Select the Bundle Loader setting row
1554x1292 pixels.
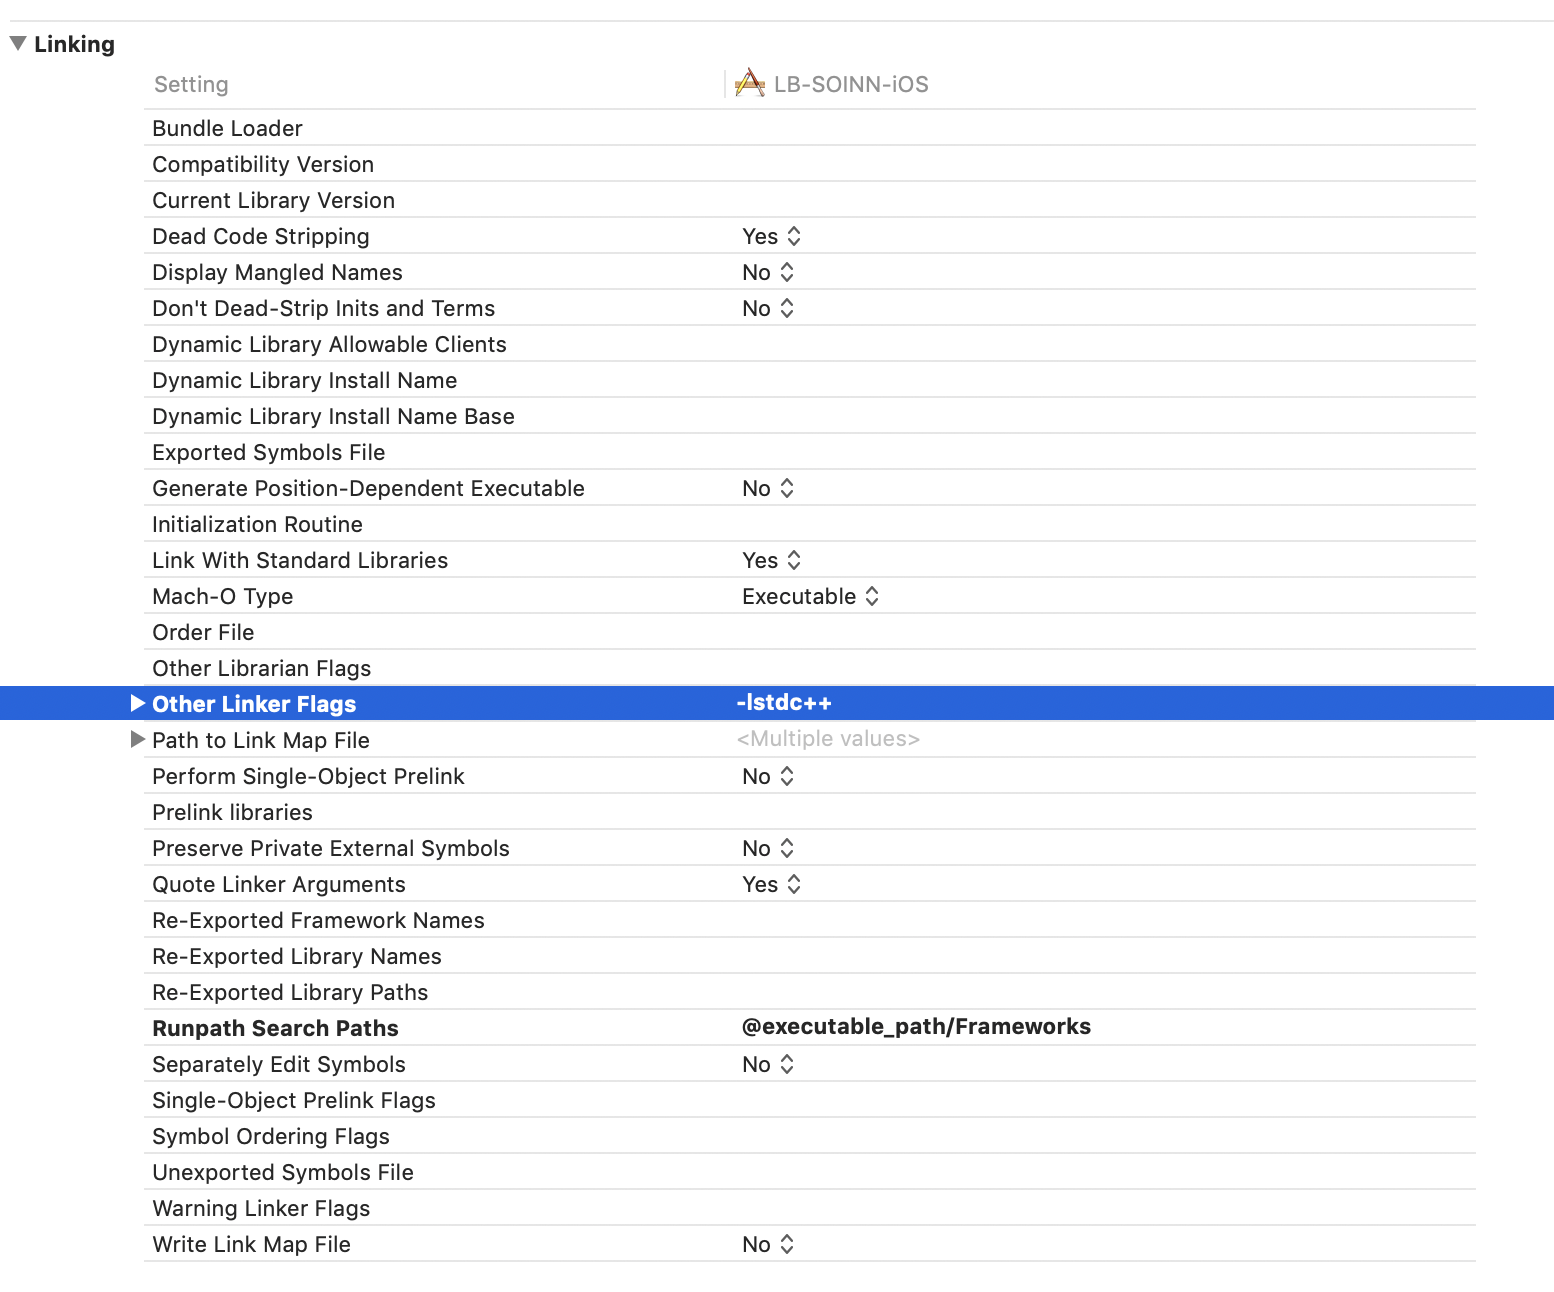pyautogui.click(x=227, y=128)
